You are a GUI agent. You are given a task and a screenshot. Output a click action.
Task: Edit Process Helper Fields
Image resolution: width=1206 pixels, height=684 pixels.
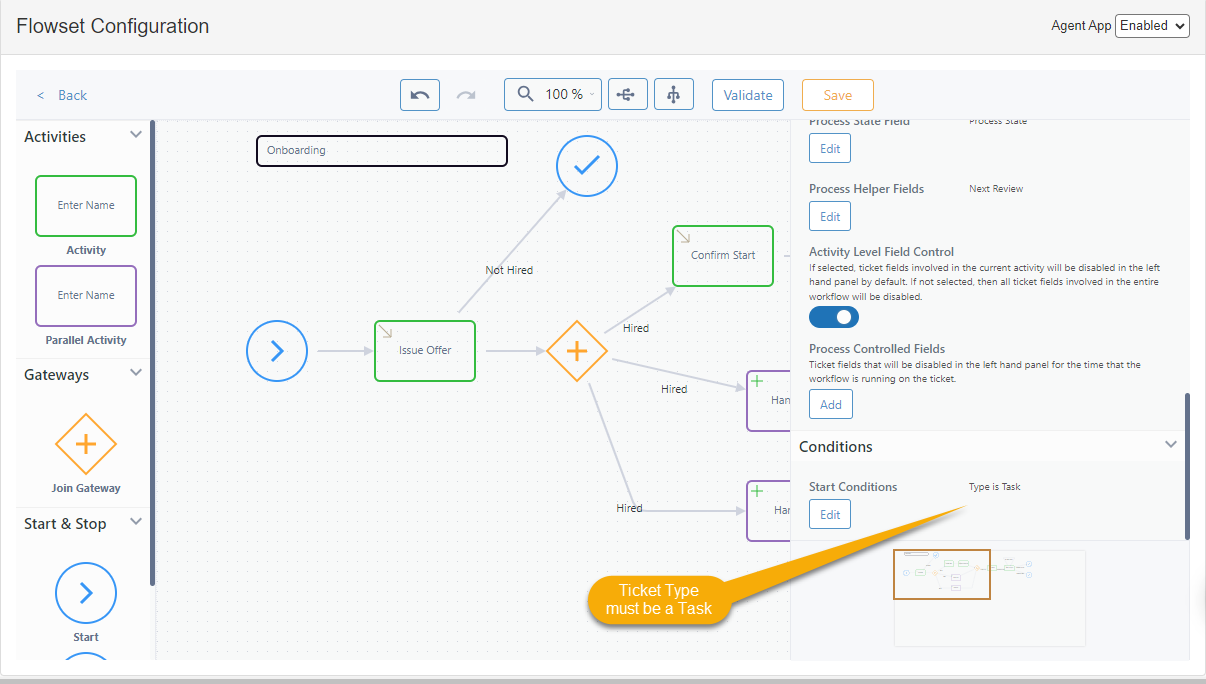[830, 217]
